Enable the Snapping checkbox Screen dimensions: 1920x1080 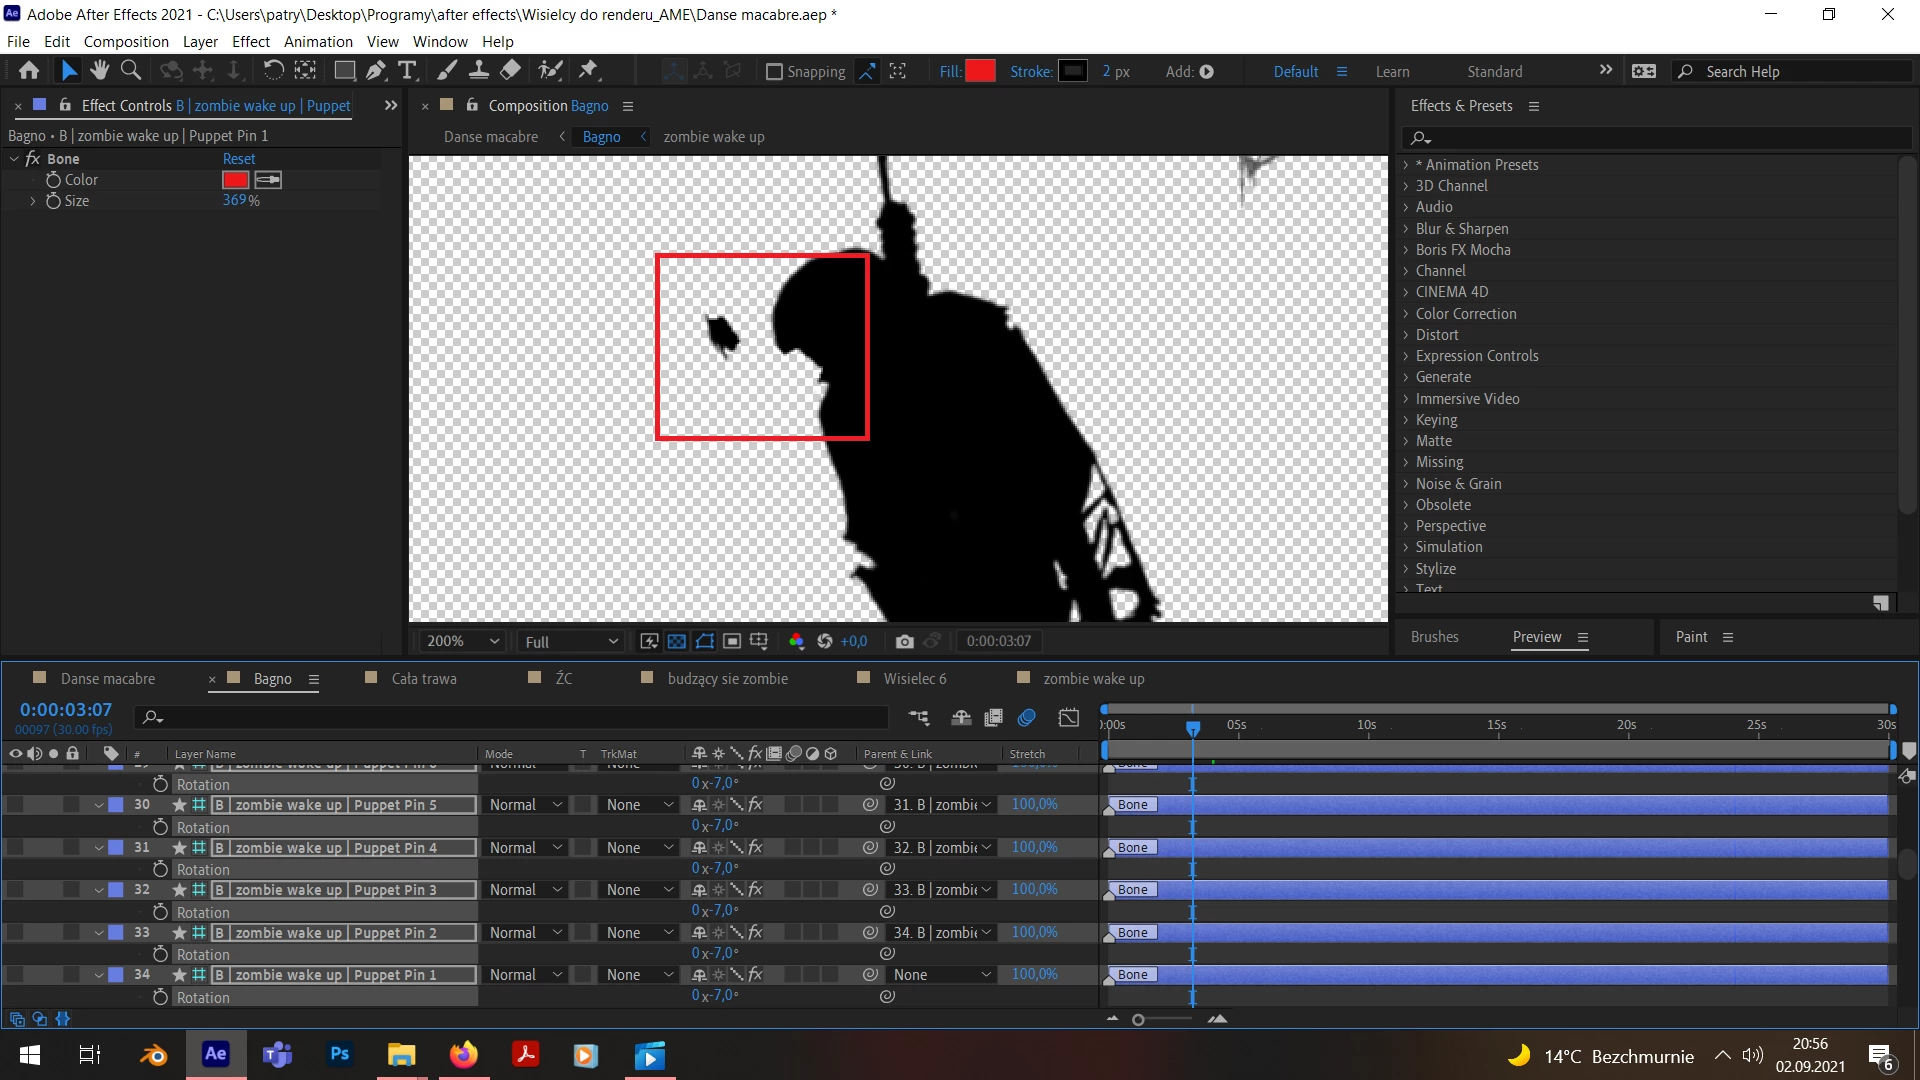tap(774, 72)
